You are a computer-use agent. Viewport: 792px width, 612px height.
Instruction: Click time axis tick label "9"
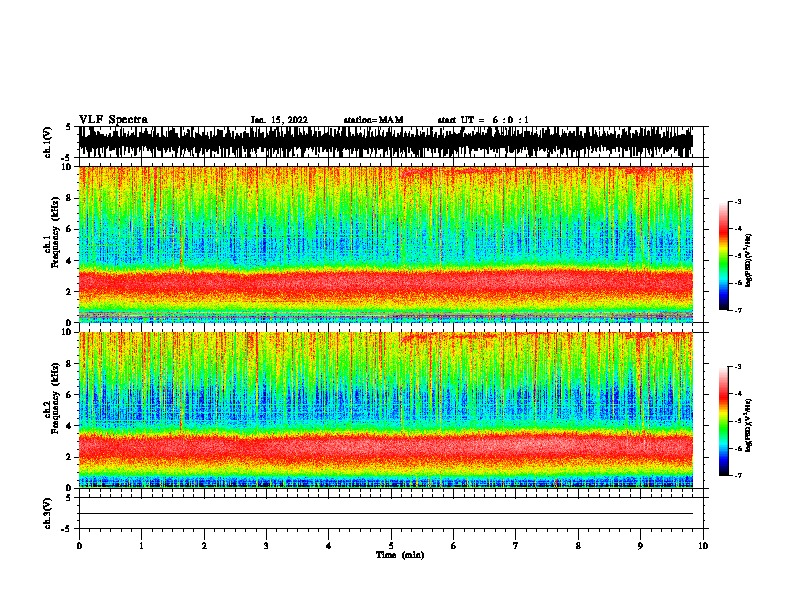[x=640, y=546]
